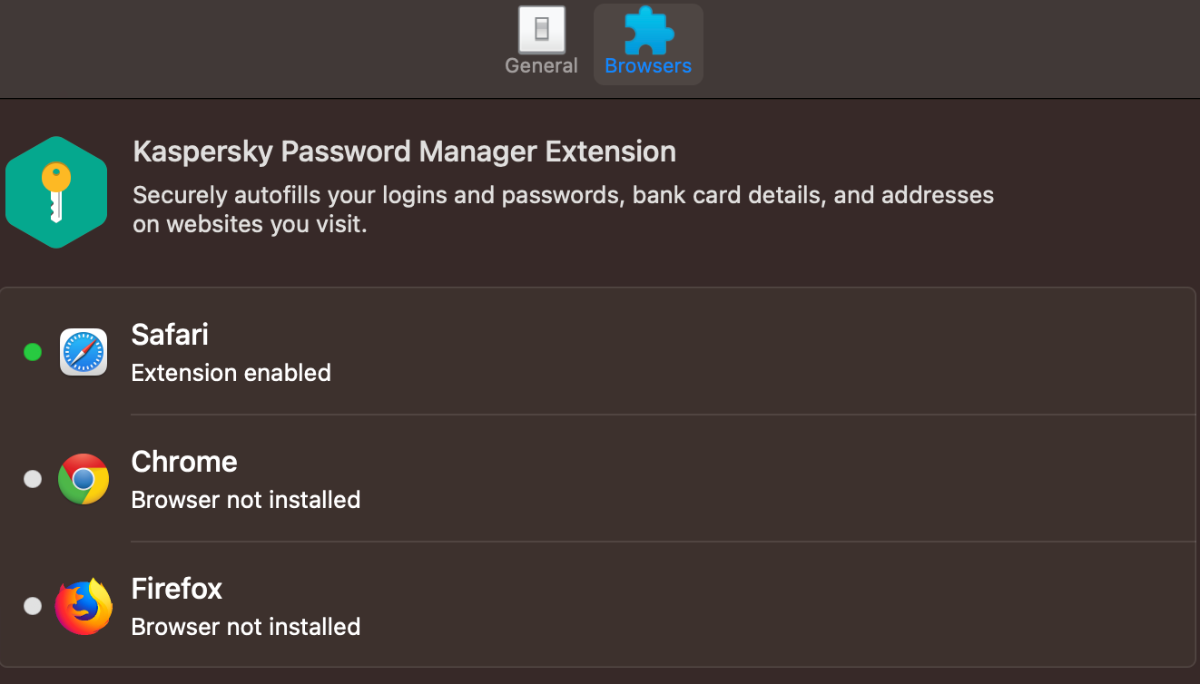Click the Kaspersky Password Manager Extension heading
Image resolution: width=1200 pixels, height=684 pixels.
404,152
